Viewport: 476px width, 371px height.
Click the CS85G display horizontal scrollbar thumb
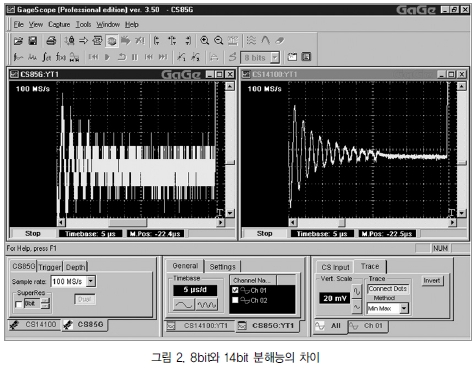tap(128, 222)
